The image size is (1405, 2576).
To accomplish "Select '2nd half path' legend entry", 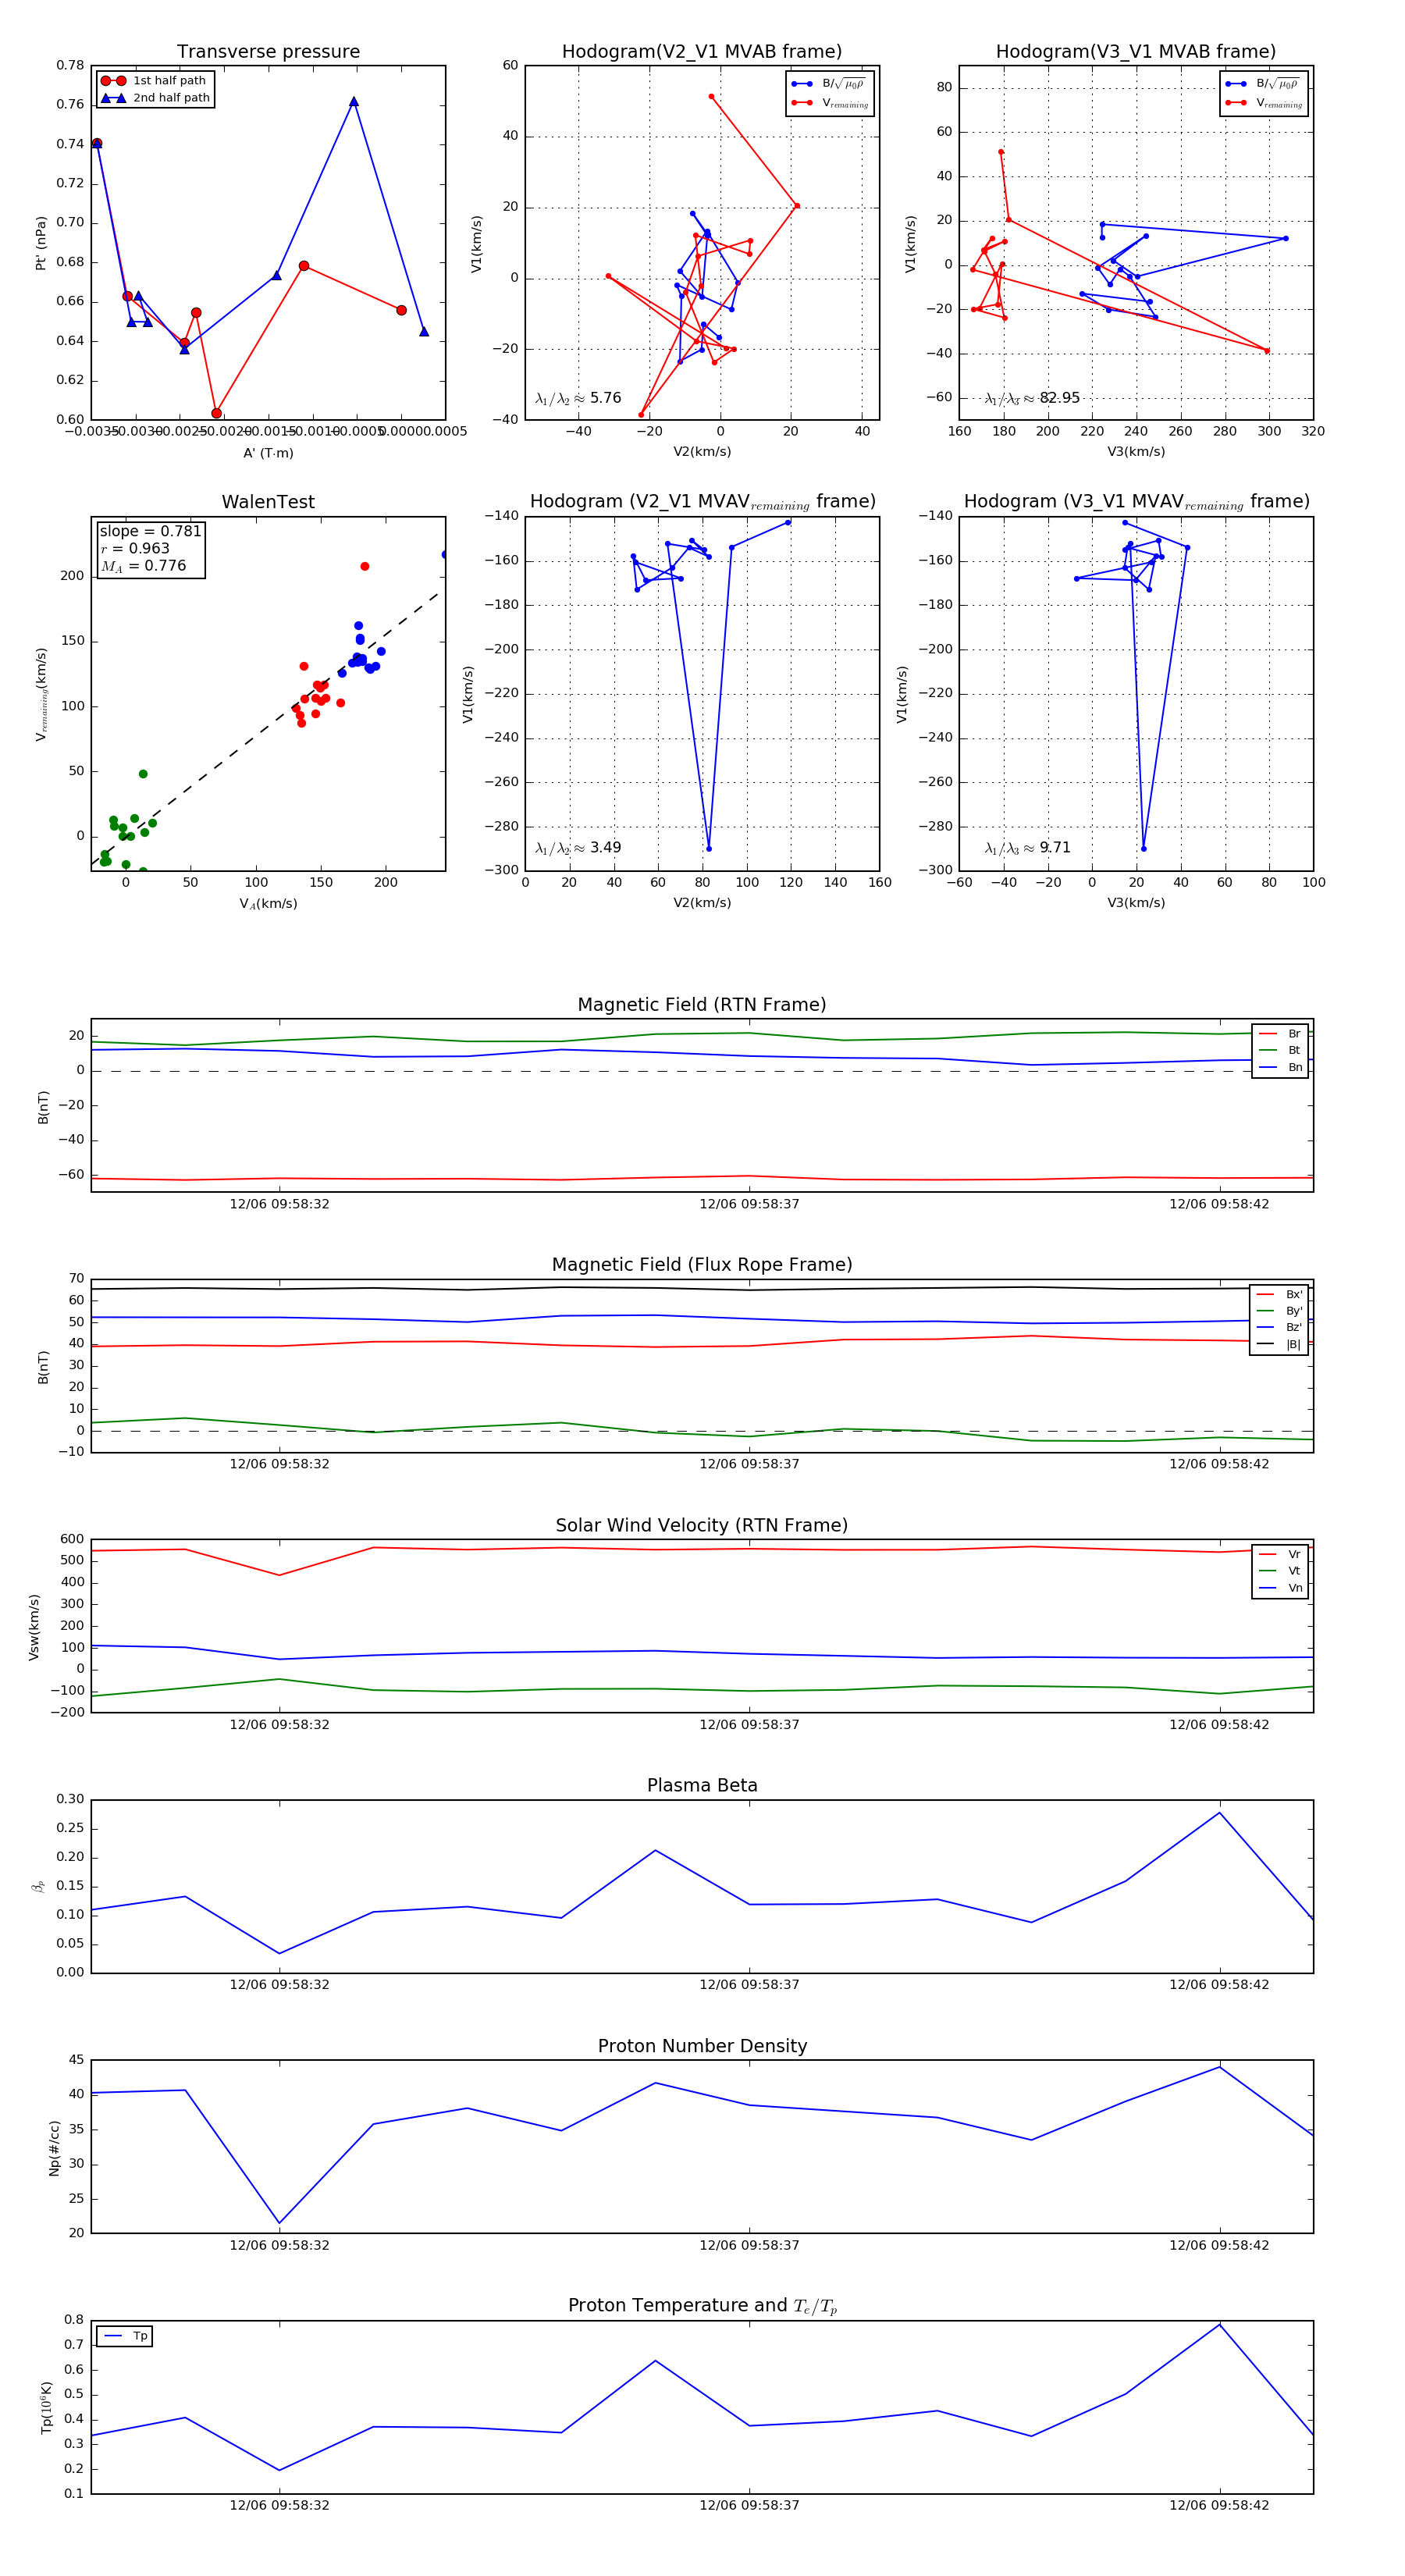I will [155, 98].
